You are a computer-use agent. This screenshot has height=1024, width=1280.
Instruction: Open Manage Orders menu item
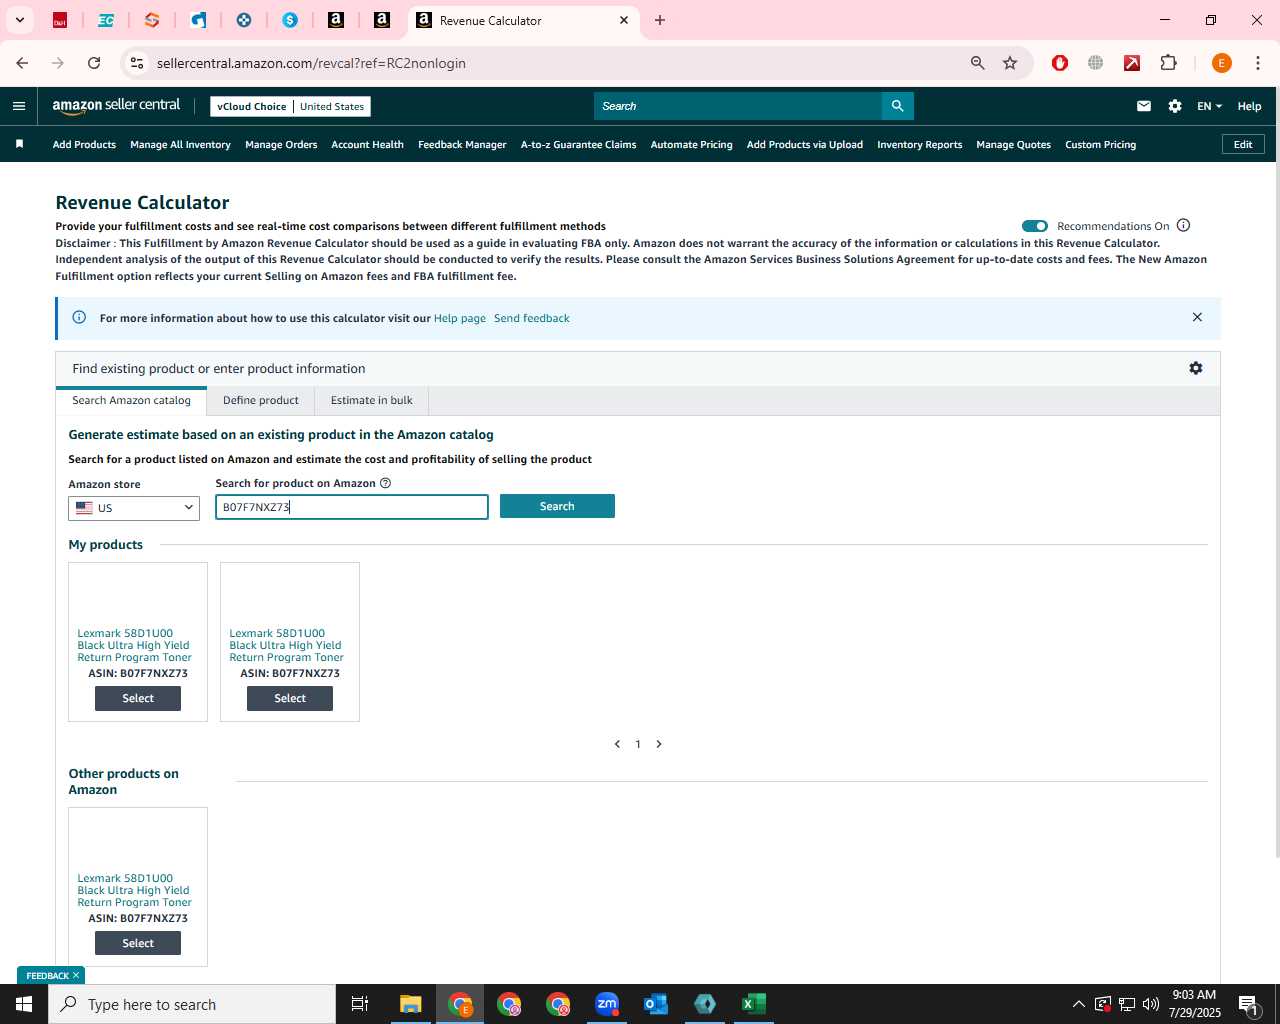pyautogui.click(x=281, y=145)
